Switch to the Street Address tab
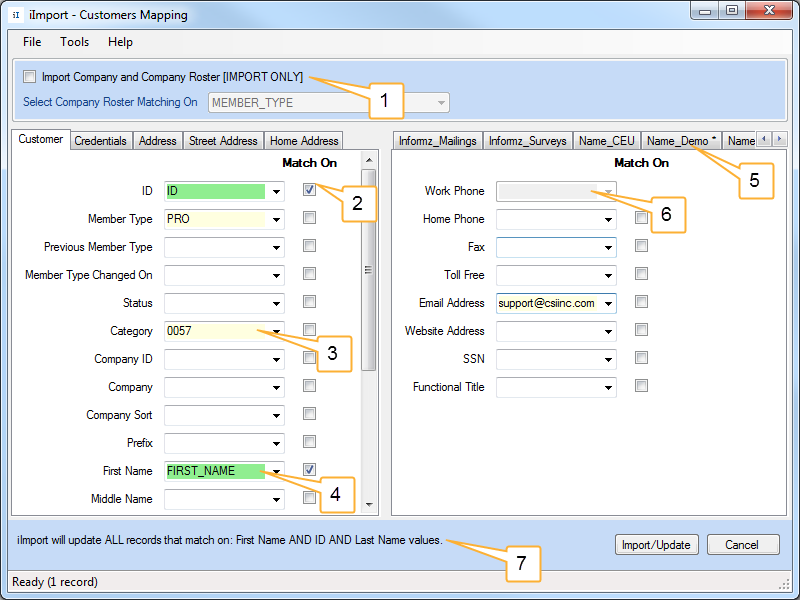This screenshot has height=600, width=800. pos(224,141)
